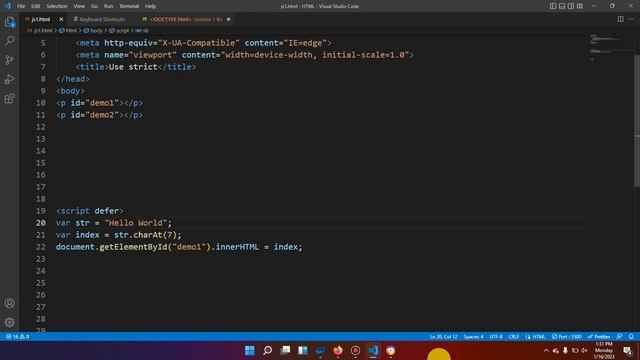Open the Edit menu
This screenshot has height=360, width=640.
pyautogui.click(x=36, y=6)
